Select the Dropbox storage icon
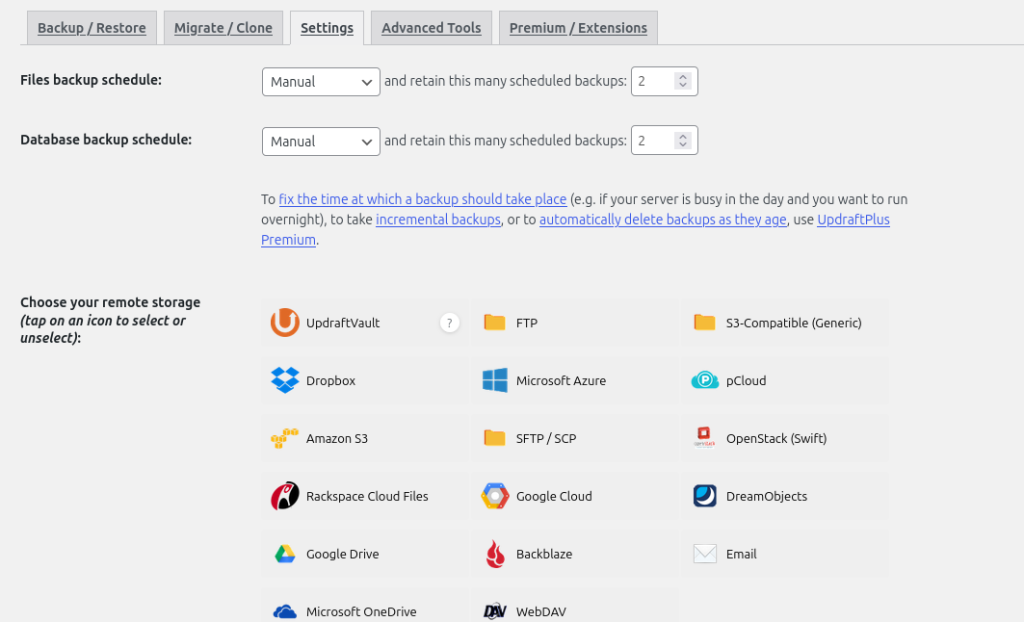This screenshot has width=1024, height=622. pyautogui.click(x=285, y=381)
